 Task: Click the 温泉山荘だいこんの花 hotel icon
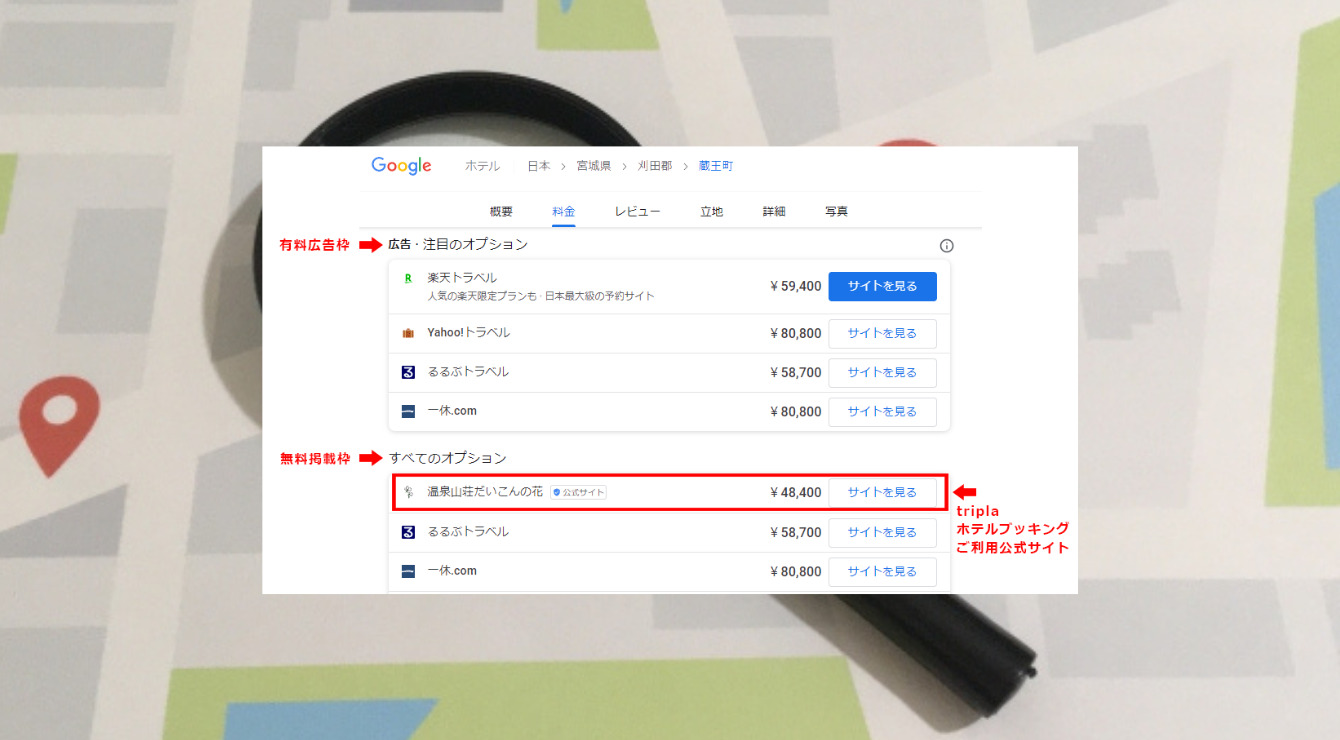408,492
